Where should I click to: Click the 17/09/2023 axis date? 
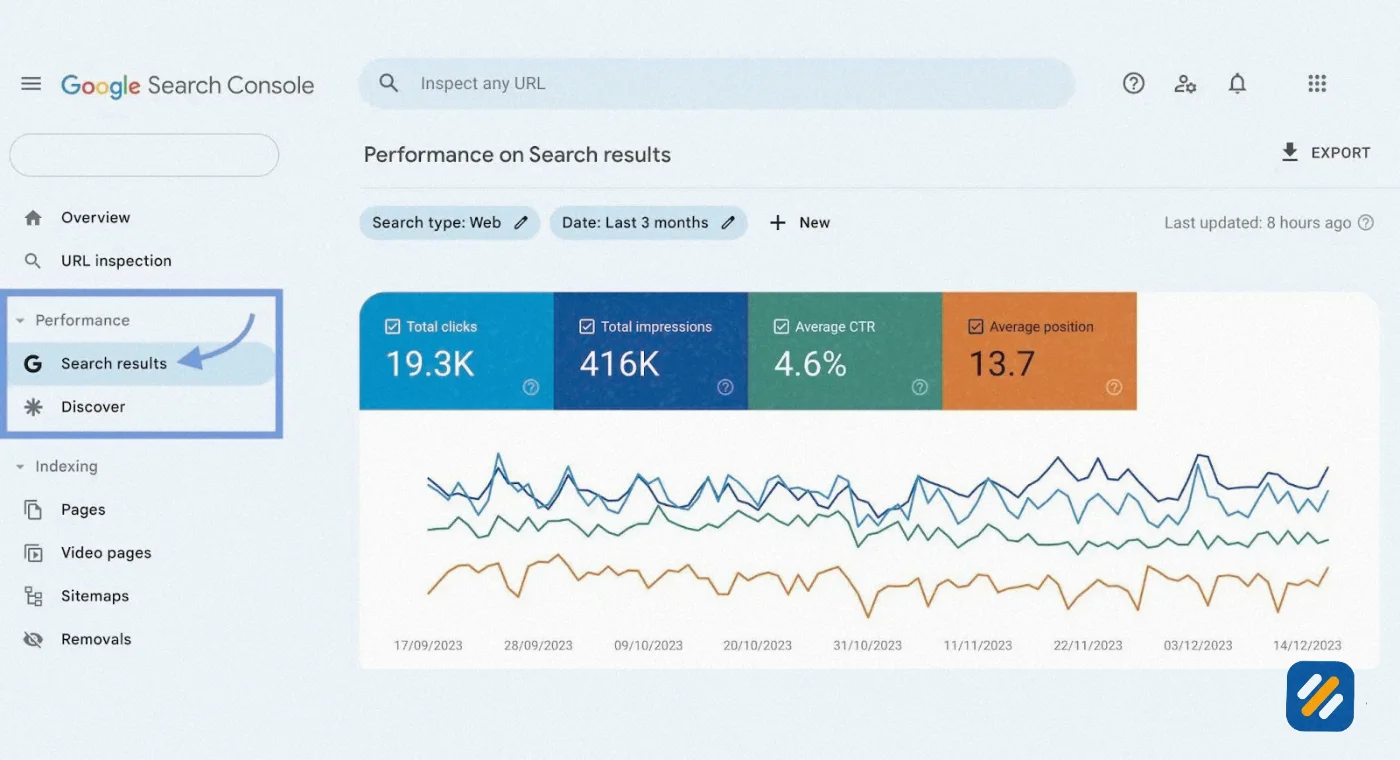coord(428,645)
